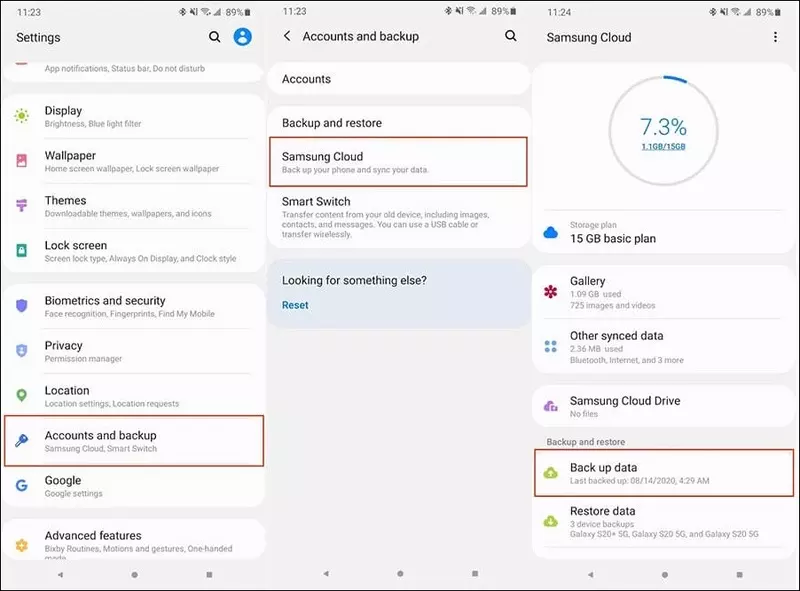Open Smart Switch

398,217
